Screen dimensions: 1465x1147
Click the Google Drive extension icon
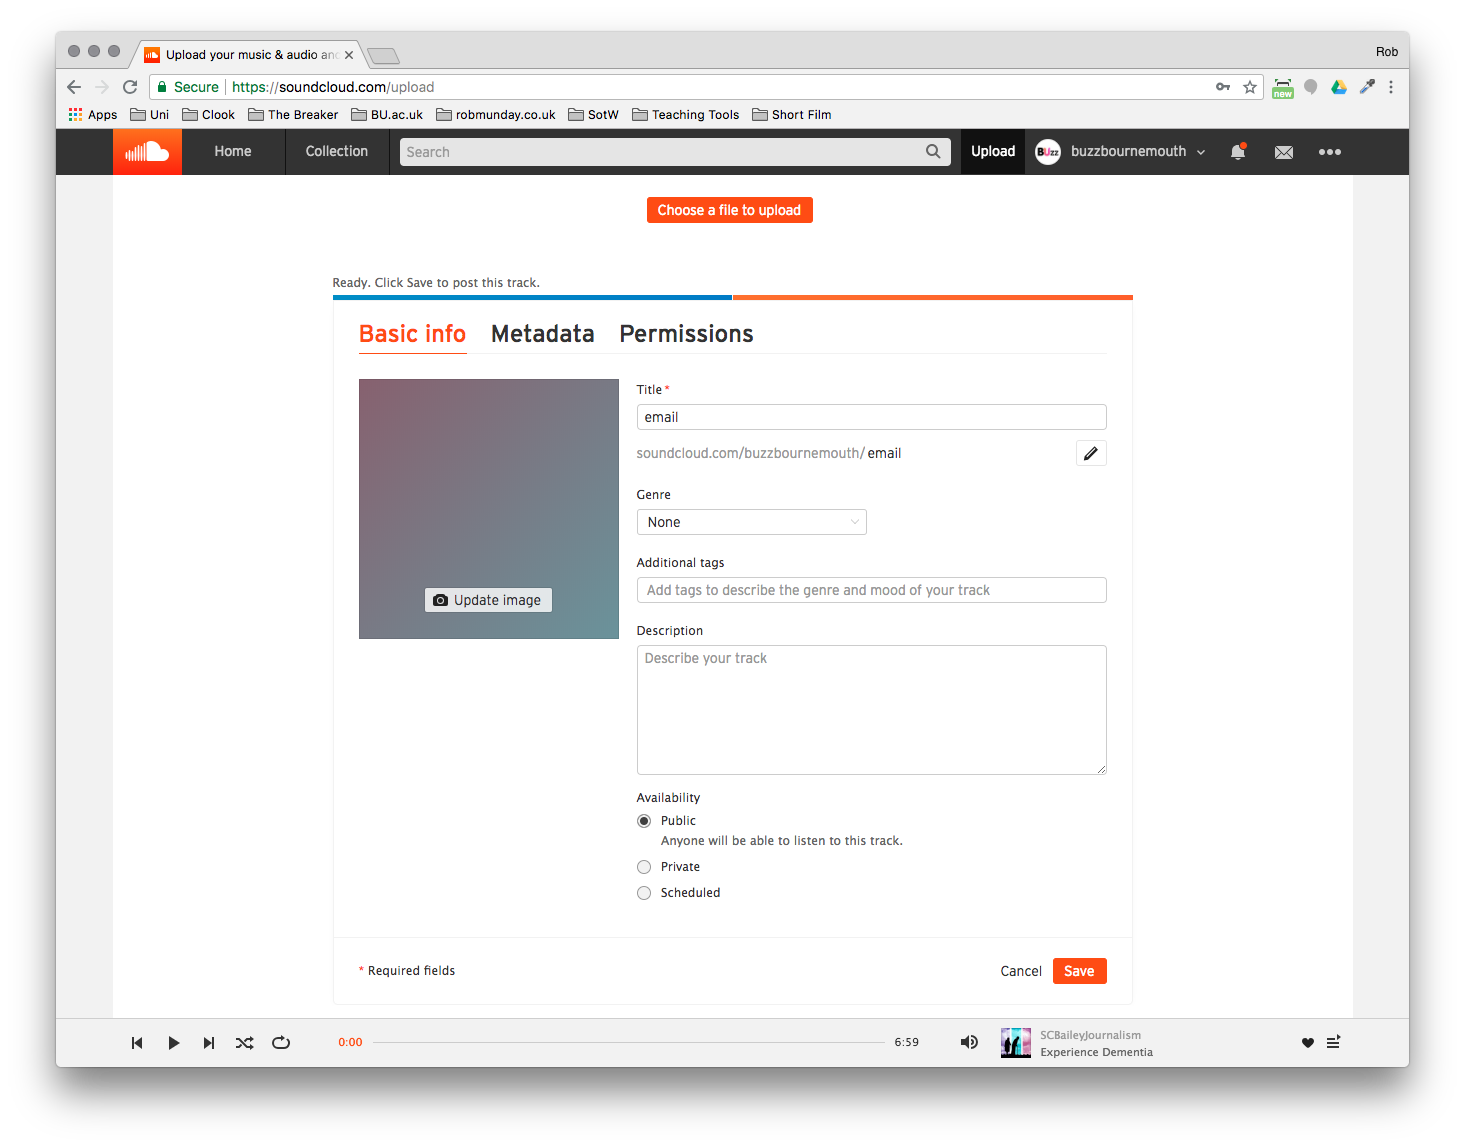1339,87
